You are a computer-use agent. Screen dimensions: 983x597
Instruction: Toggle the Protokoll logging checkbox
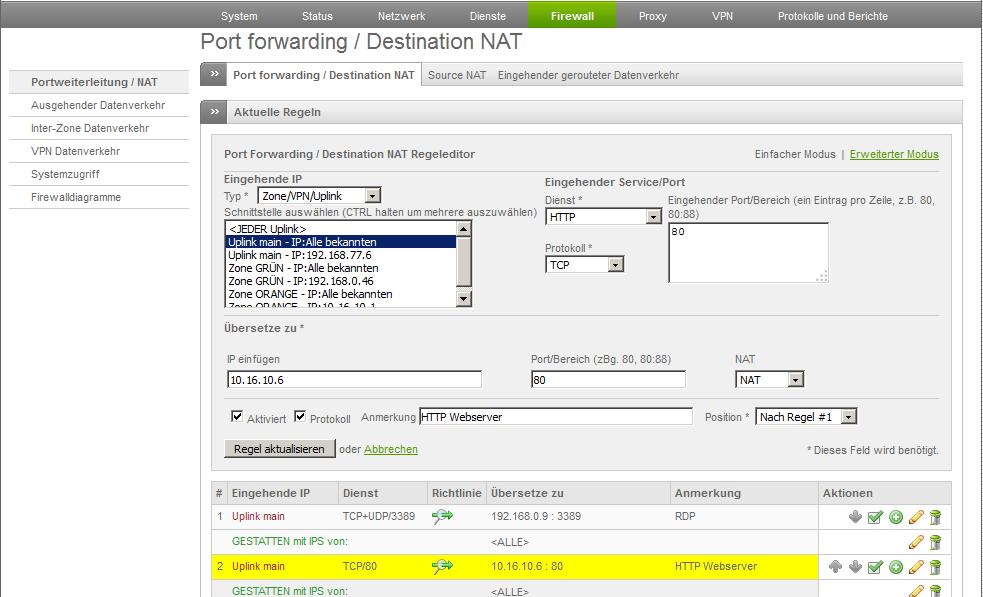click(x=300, y=416)
